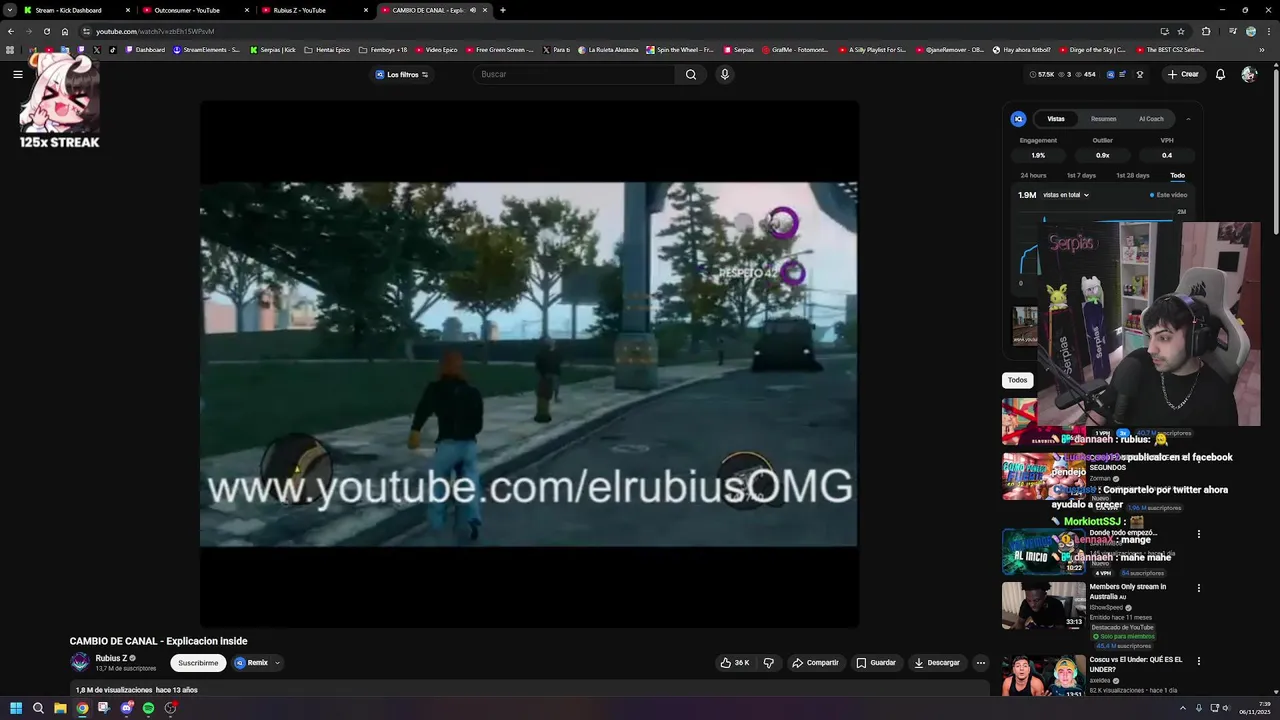Click the Chrome address bar URL
The width and height of the screenshot is (1280, 720).
click(155, 31)
